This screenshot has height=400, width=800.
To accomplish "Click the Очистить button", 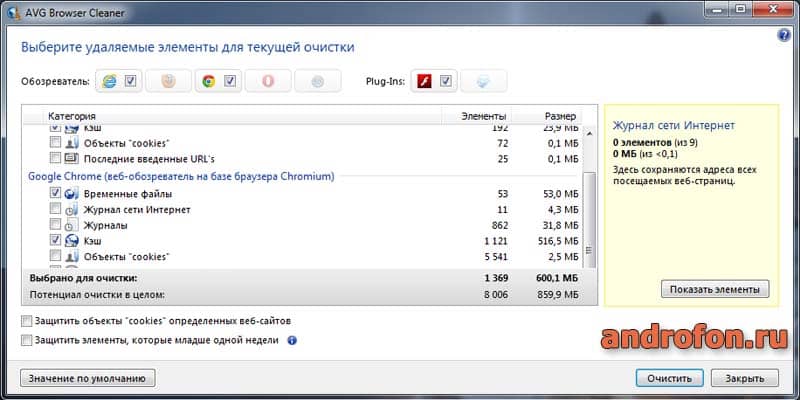I will 669,378.
